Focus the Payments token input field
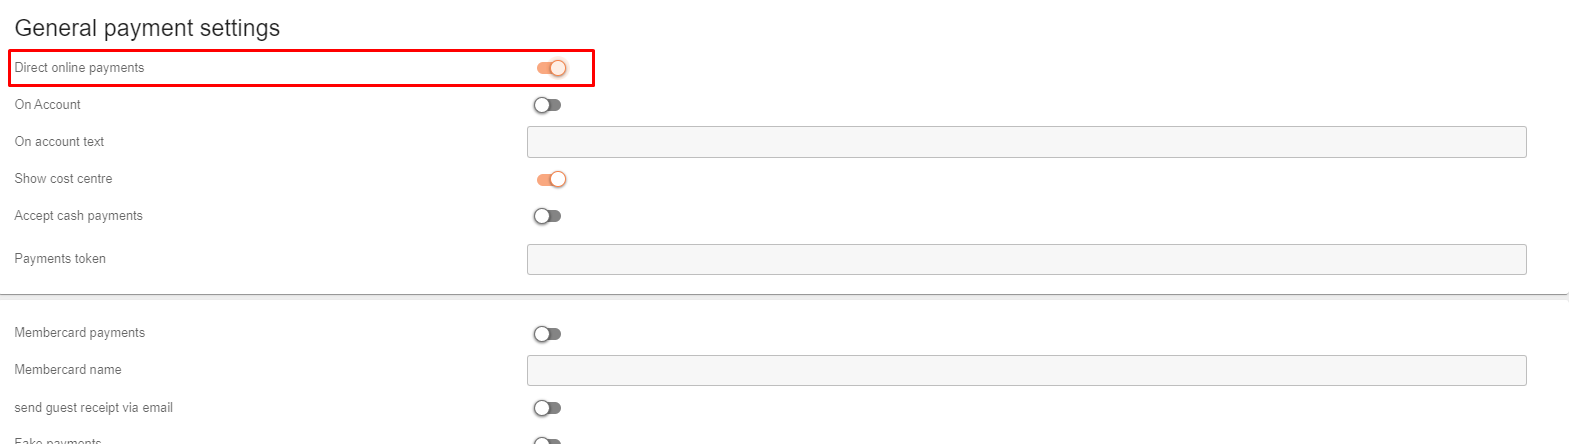The height and width of the screenshot is (444, 1569). click(1026, 259)
